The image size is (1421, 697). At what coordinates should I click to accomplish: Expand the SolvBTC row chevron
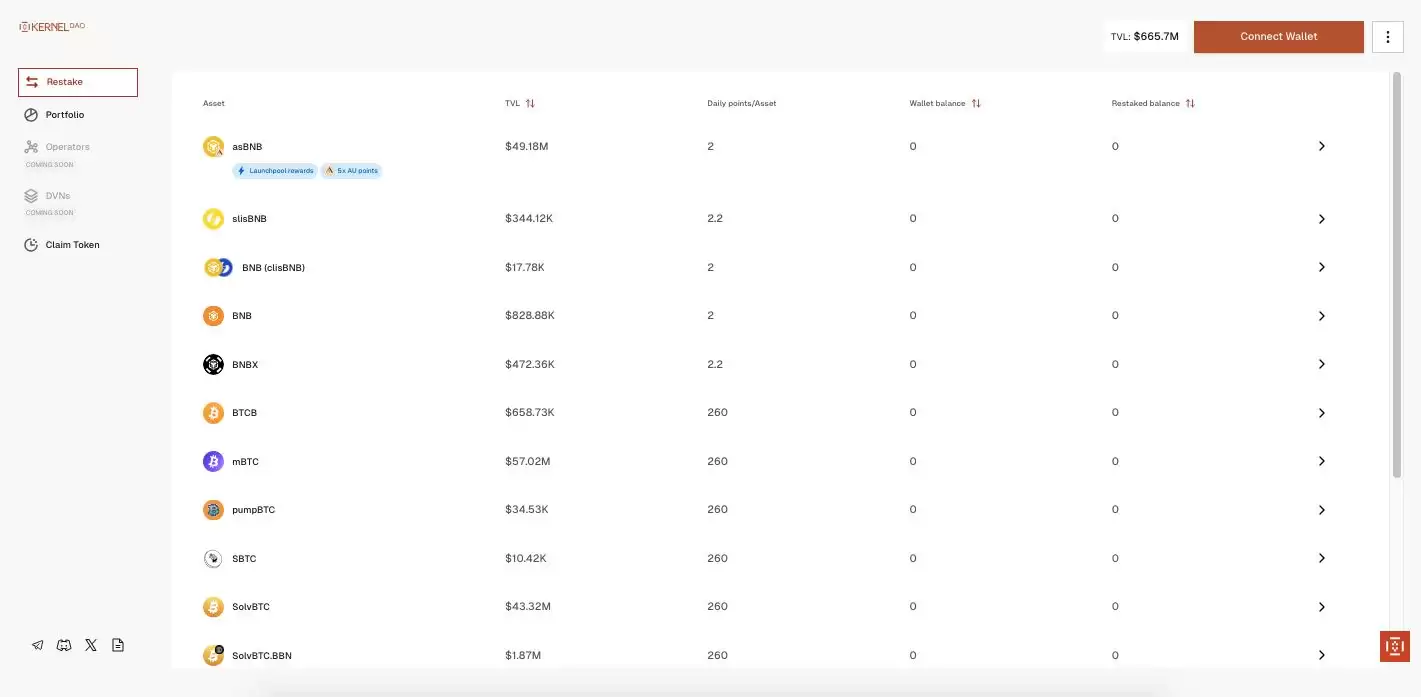pos(1321,607)
